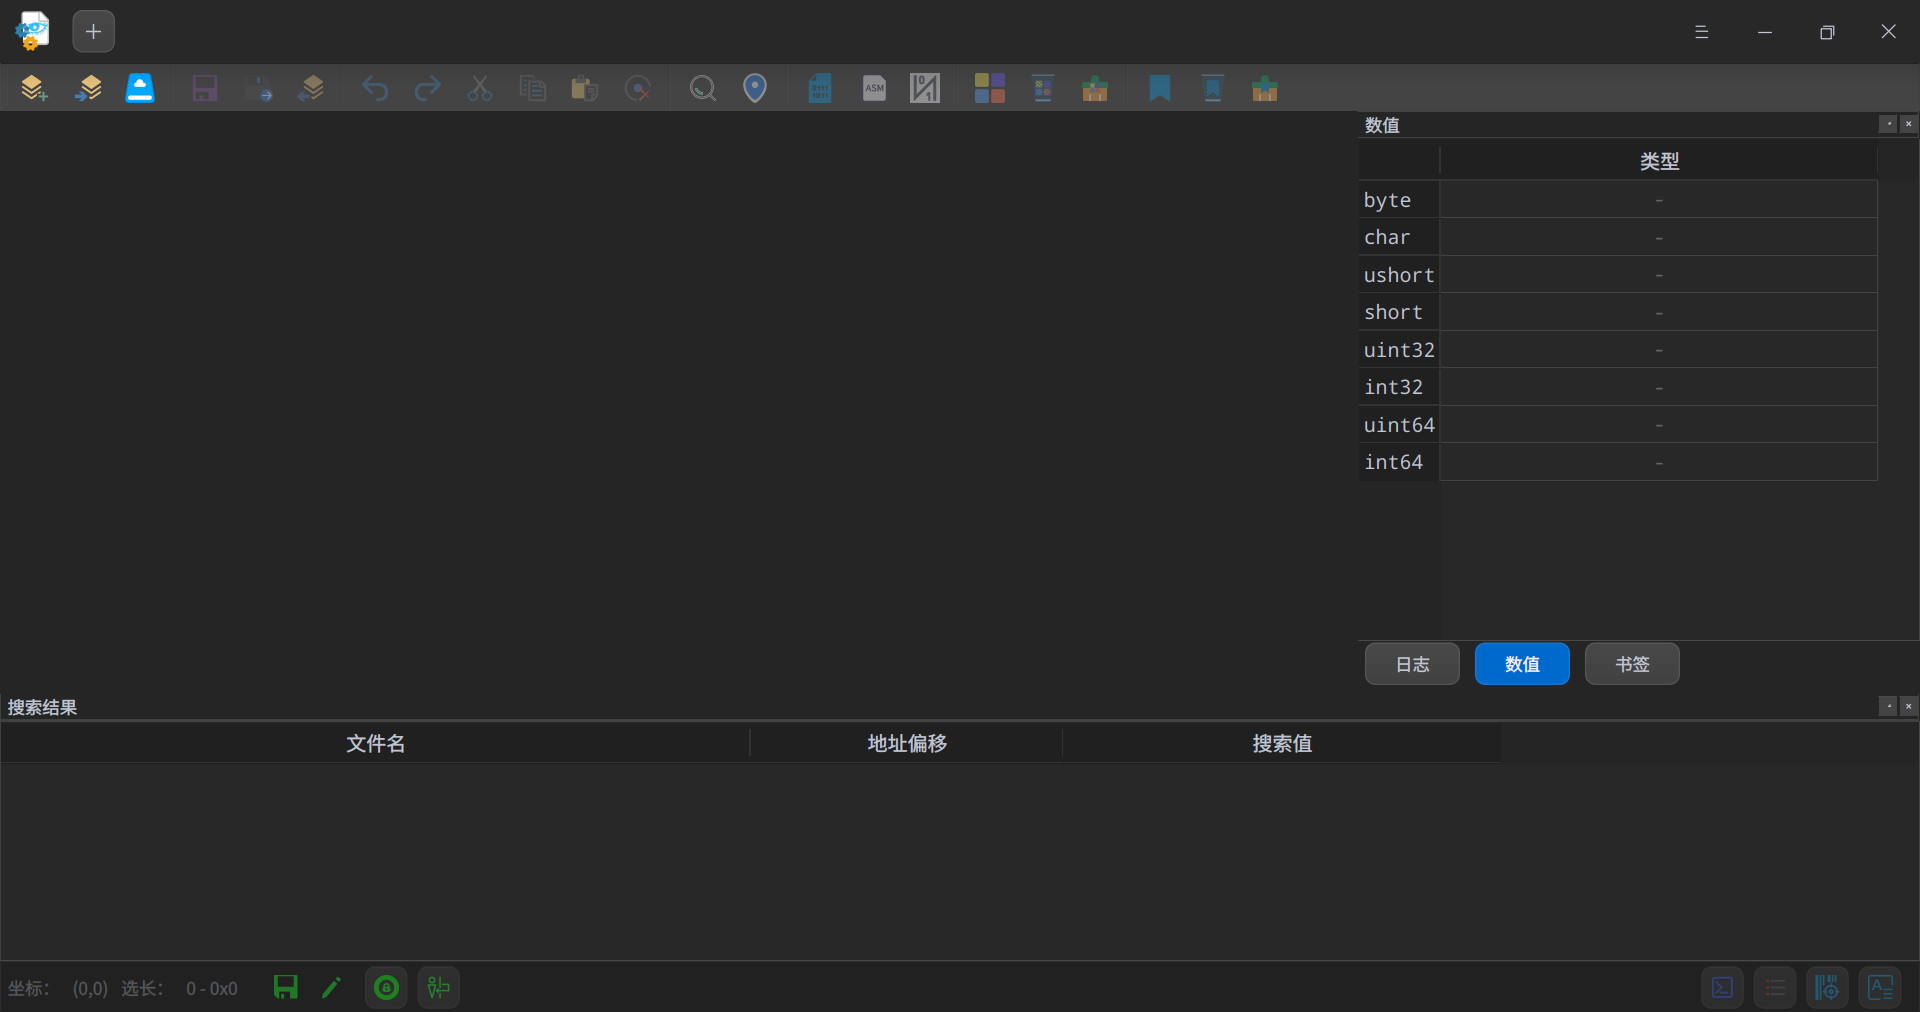Open the 书签 bookmarks tab

pyautogui.click(x=1632, y=664)
